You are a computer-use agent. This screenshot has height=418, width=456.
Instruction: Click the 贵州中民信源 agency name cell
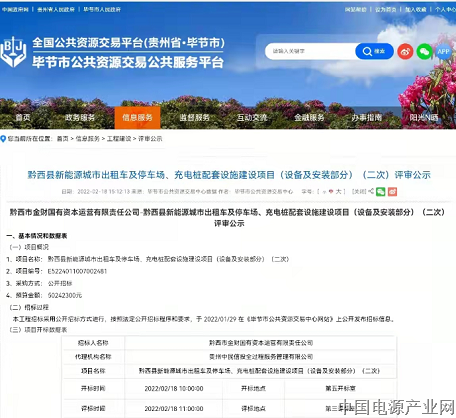coord(261,357)
